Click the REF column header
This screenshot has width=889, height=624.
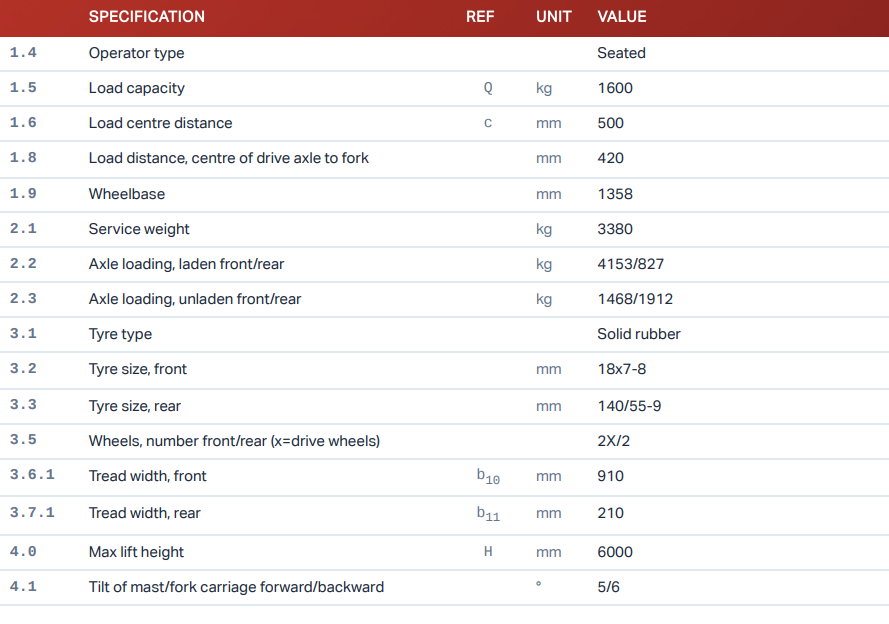click(480, 17)
